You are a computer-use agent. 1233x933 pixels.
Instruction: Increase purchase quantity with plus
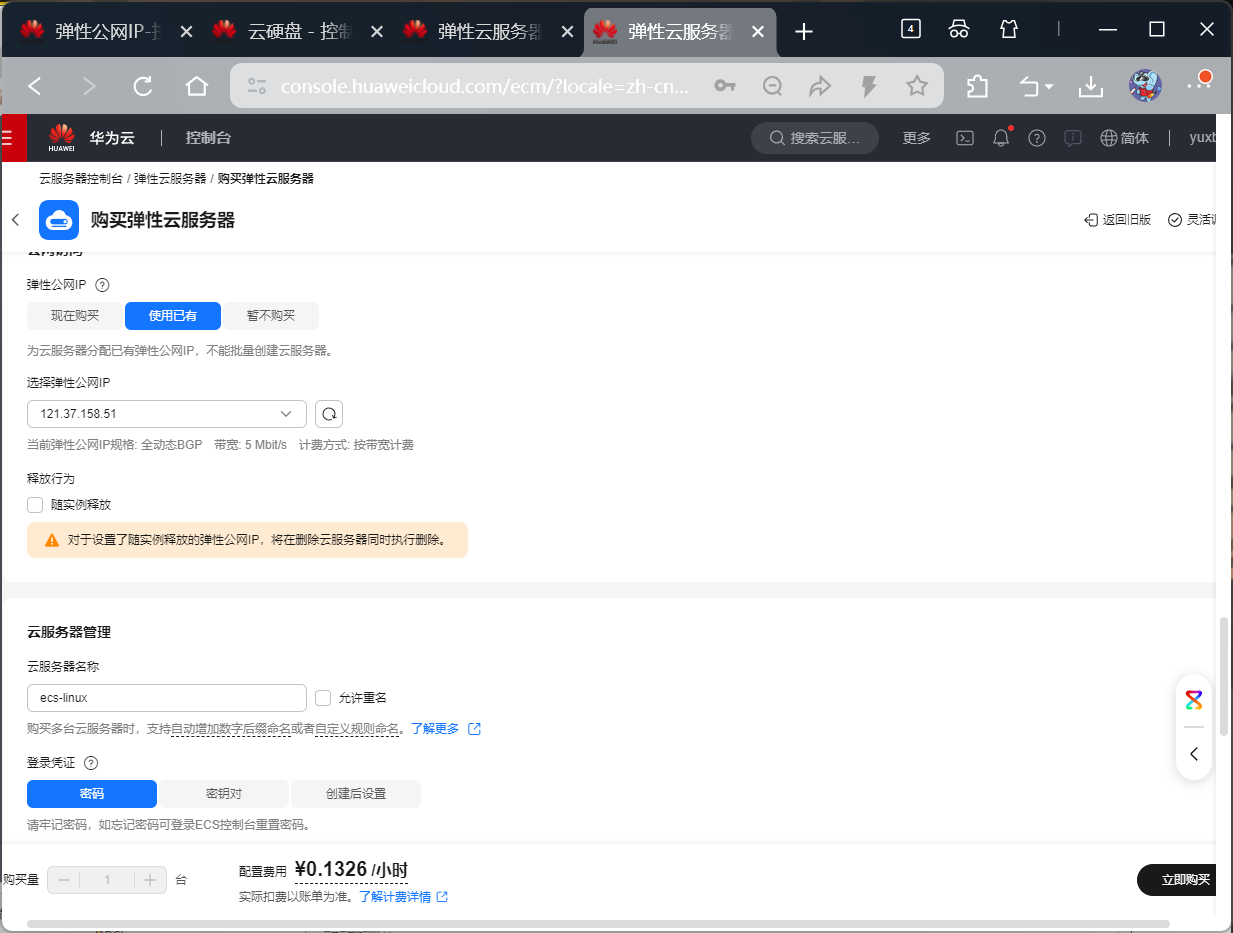tap(150, 880)
